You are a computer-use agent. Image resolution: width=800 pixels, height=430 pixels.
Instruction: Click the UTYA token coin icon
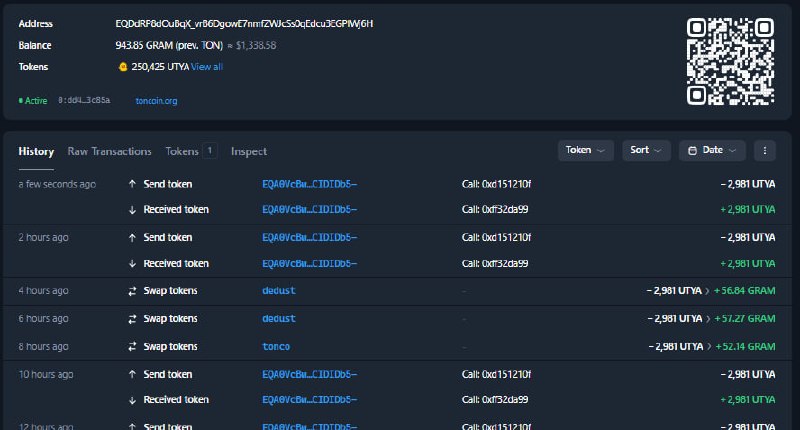(122, 67)
